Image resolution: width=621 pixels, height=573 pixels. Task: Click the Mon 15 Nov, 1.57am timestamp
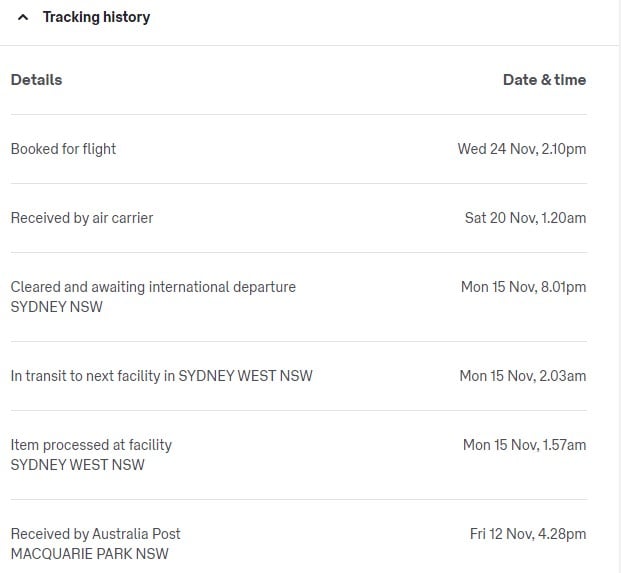coord(524,445)
